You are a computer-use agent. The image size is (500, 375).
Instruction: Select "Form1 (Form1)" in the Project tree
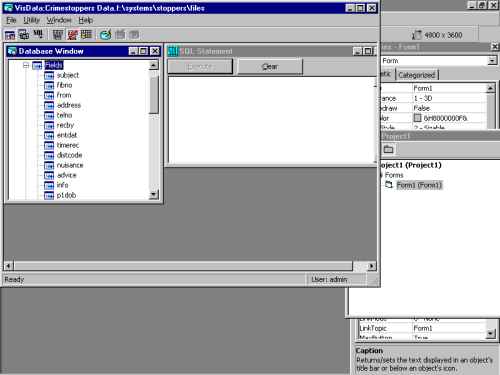click(x=419, y=185)
